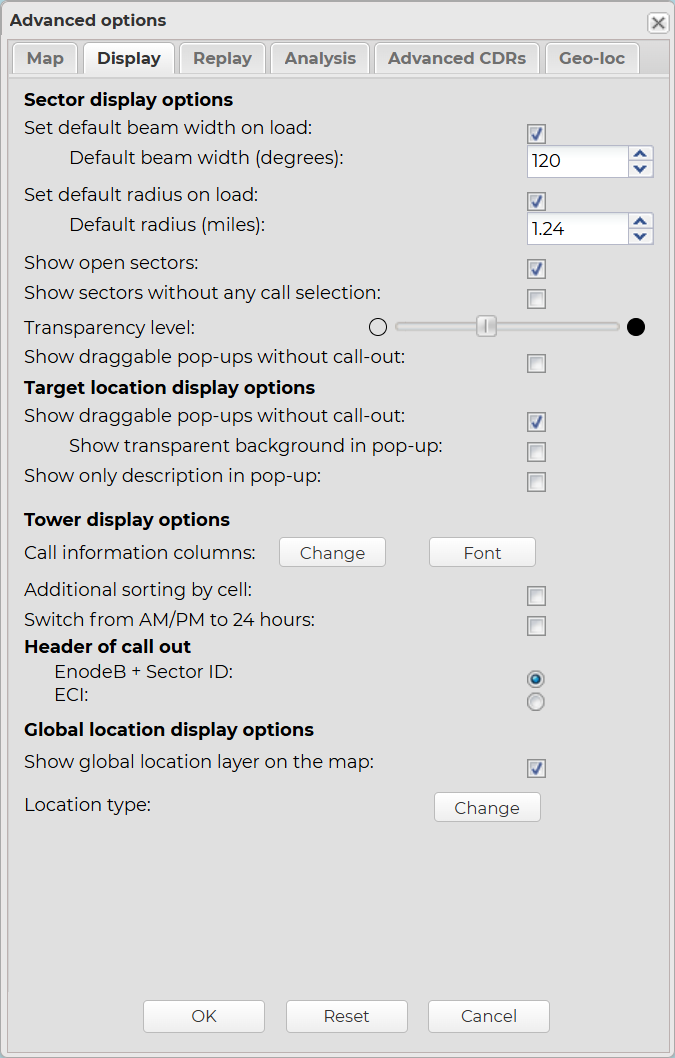Choose EnodeB + Sector ID radio button
The height and width of the screenshot is (1058, 675).
(x=536, y=679)
